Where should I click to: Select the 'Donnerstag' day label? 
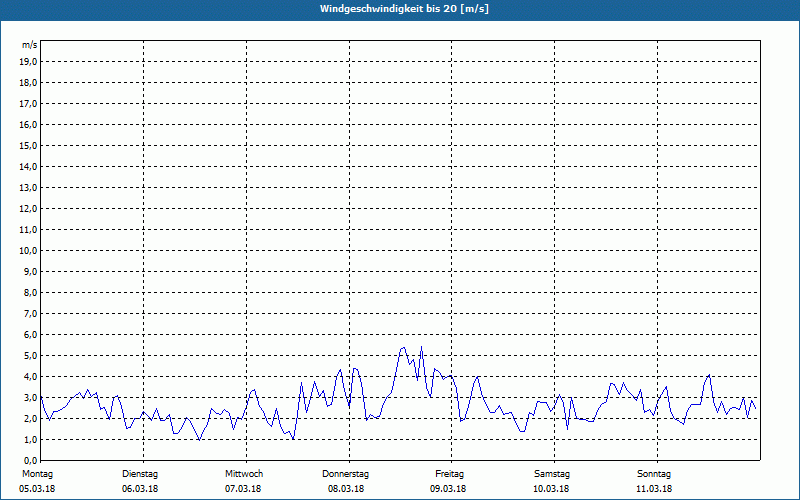345,474
